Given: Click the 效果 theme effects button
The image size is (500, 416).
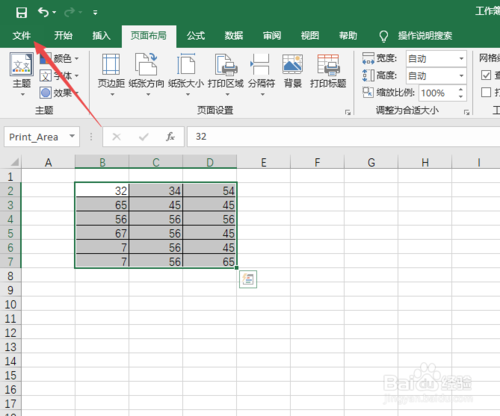Looking at the screenshot, I should (59, 92).
